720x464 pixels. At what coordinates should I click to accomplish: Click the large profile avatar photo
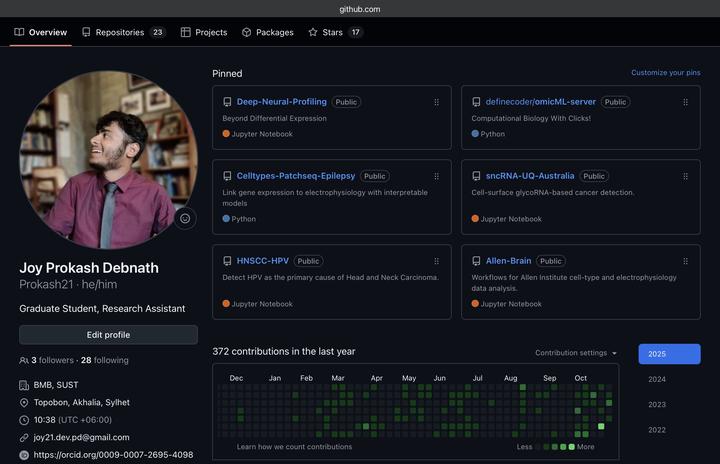point(108,160)
